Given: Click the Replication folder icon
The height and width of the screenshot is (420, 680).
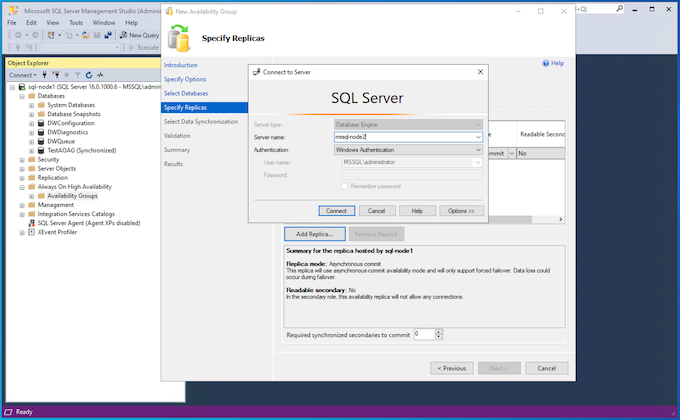Looking at the screenshot, I should (32, 178).
